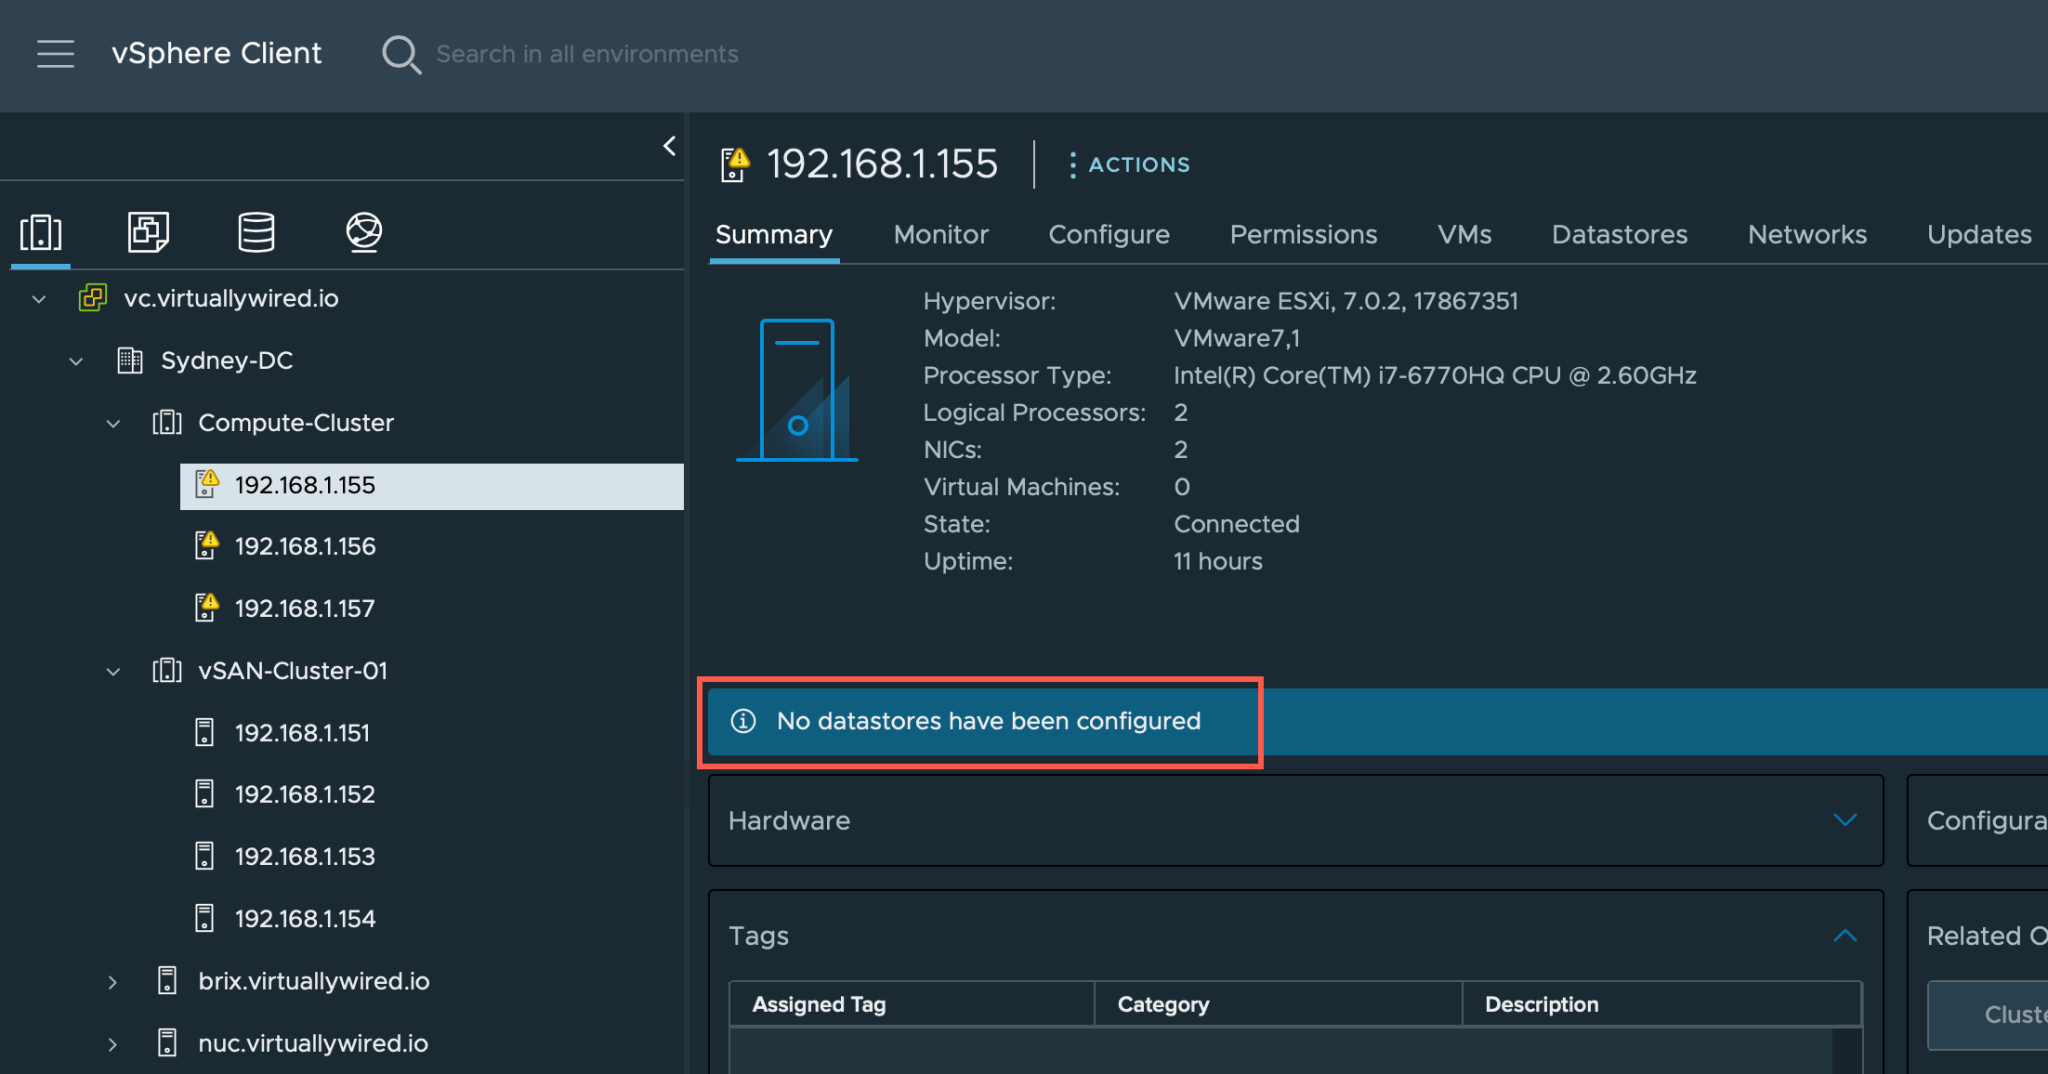
Task: Select host 192.168.1.156 in the tree
Action: point(305,546)
